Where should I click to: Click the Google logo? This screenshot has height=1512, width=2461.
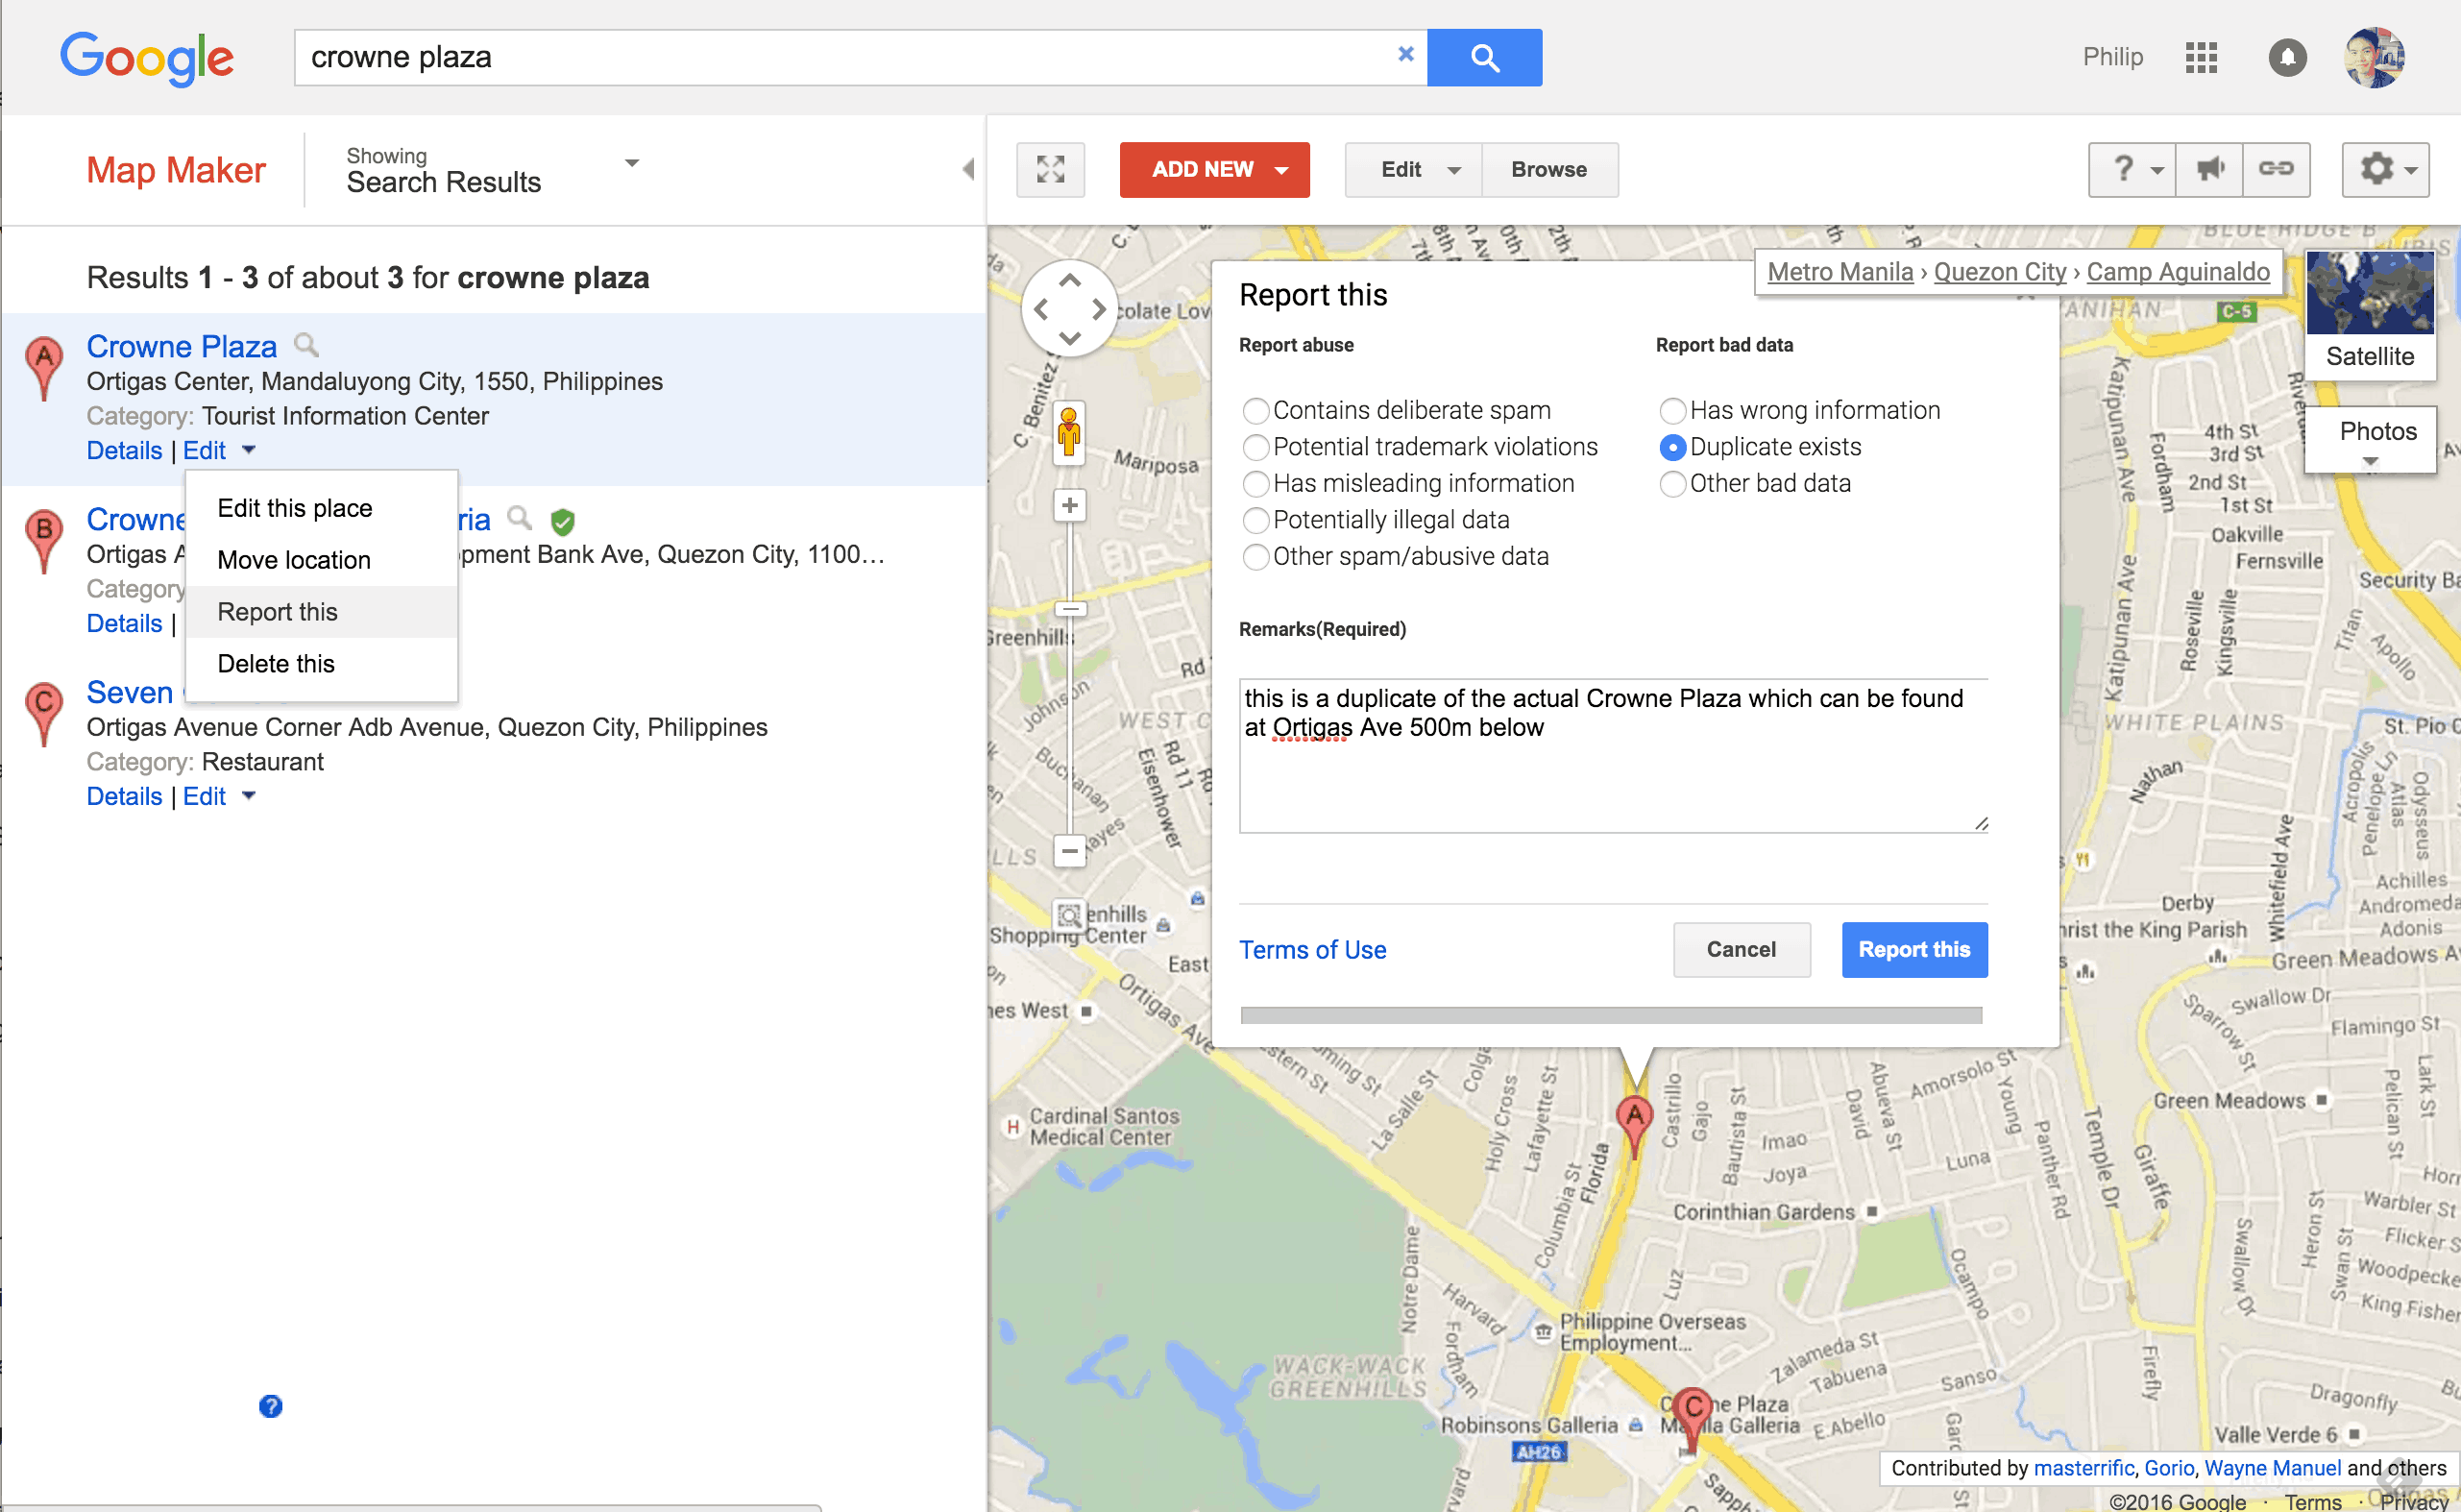tap(147, 58)
